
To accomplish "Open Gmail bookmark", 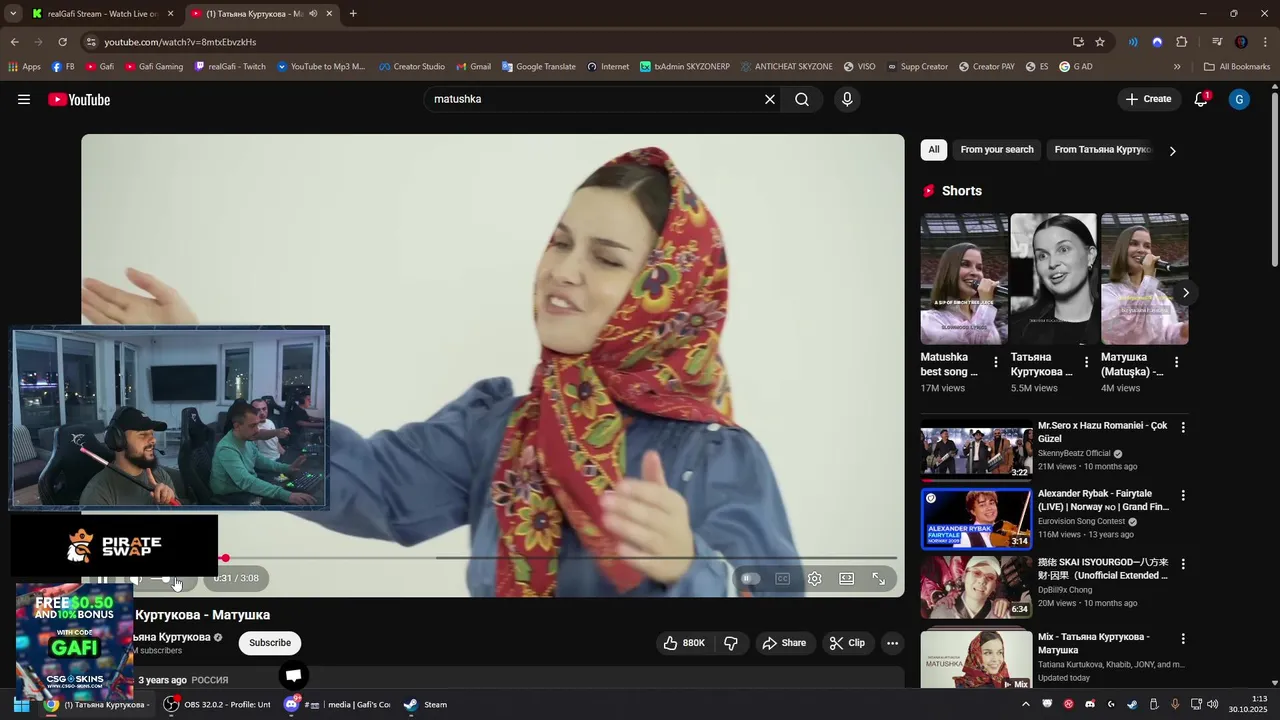I will click(x=474, y=67).
